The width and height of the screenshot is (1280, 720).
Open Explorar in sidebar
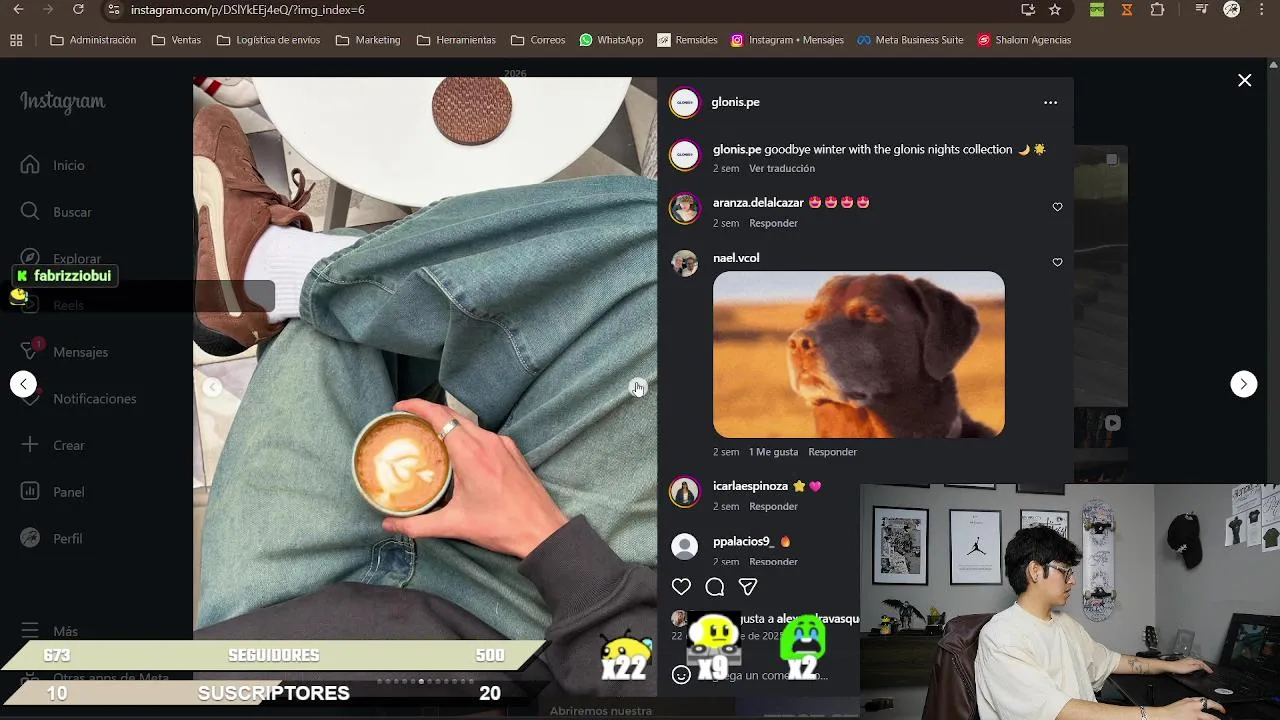click(x=61, y=258)
